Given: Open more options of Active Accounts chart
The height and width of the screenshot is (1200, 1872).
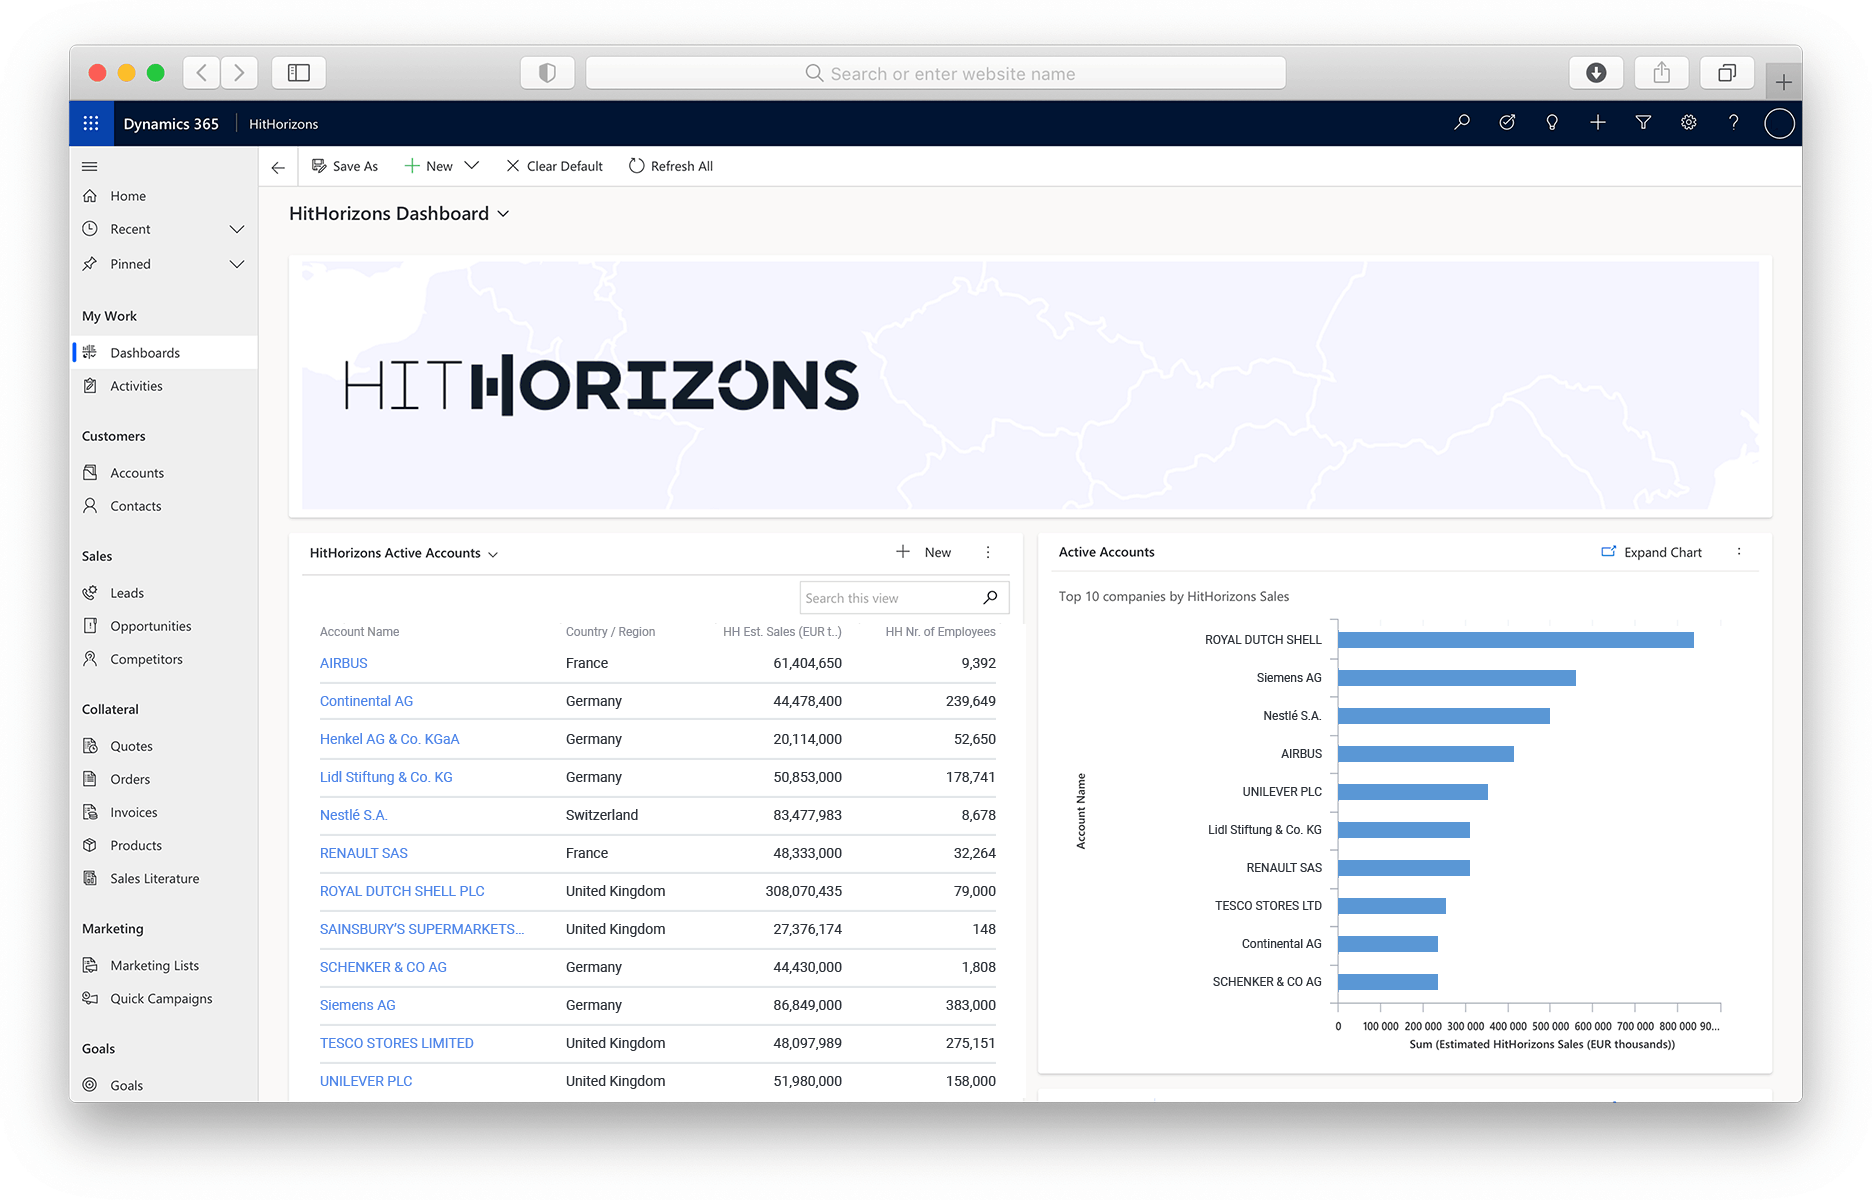Looking at the screenshot, I should 1739,552.
